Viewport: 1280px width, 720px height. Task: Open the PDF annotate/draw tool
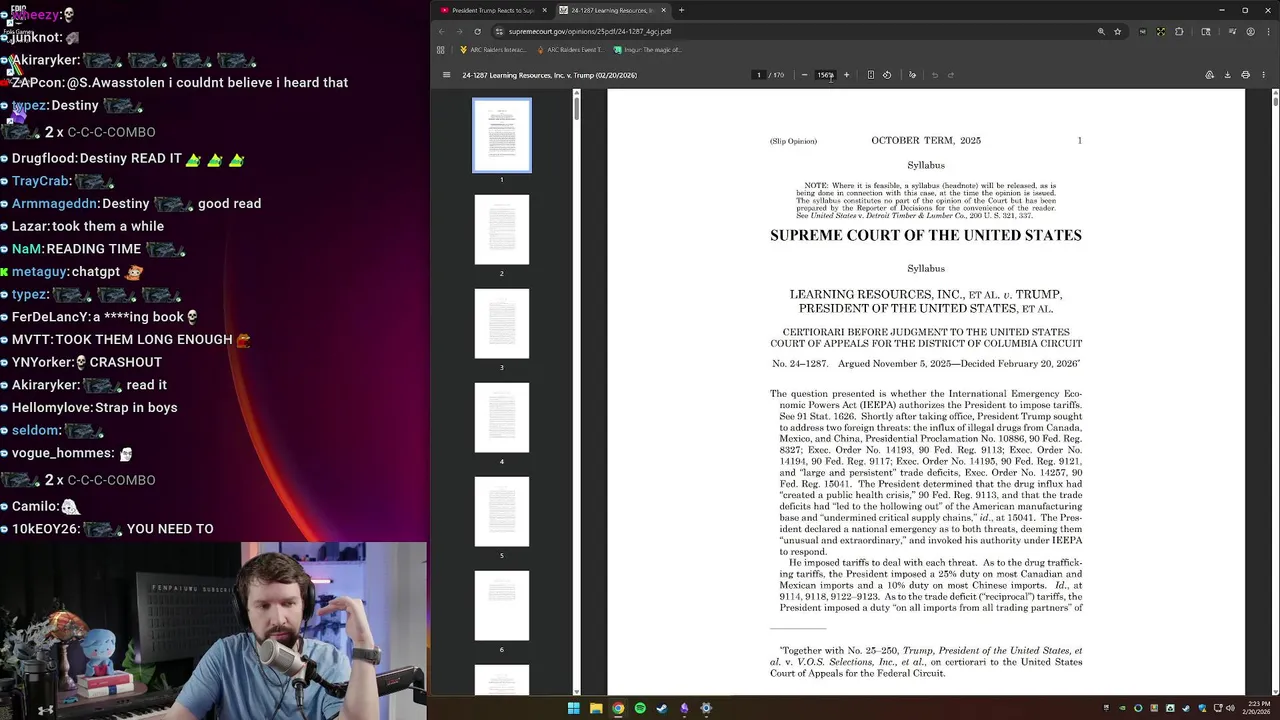912,75
